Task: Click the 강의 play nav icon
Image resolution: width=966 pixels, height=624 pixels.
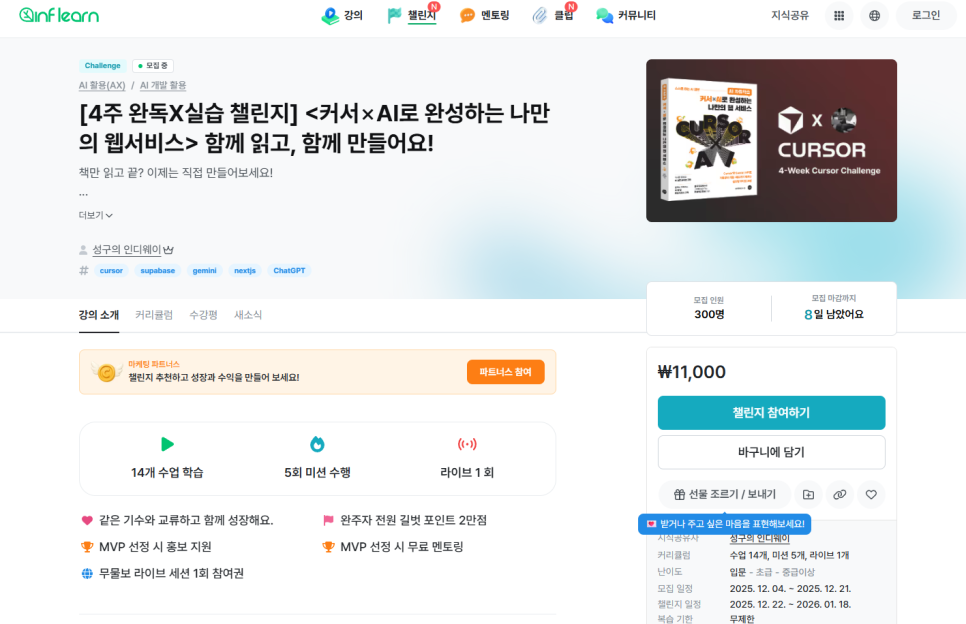Action: [330, 16]
